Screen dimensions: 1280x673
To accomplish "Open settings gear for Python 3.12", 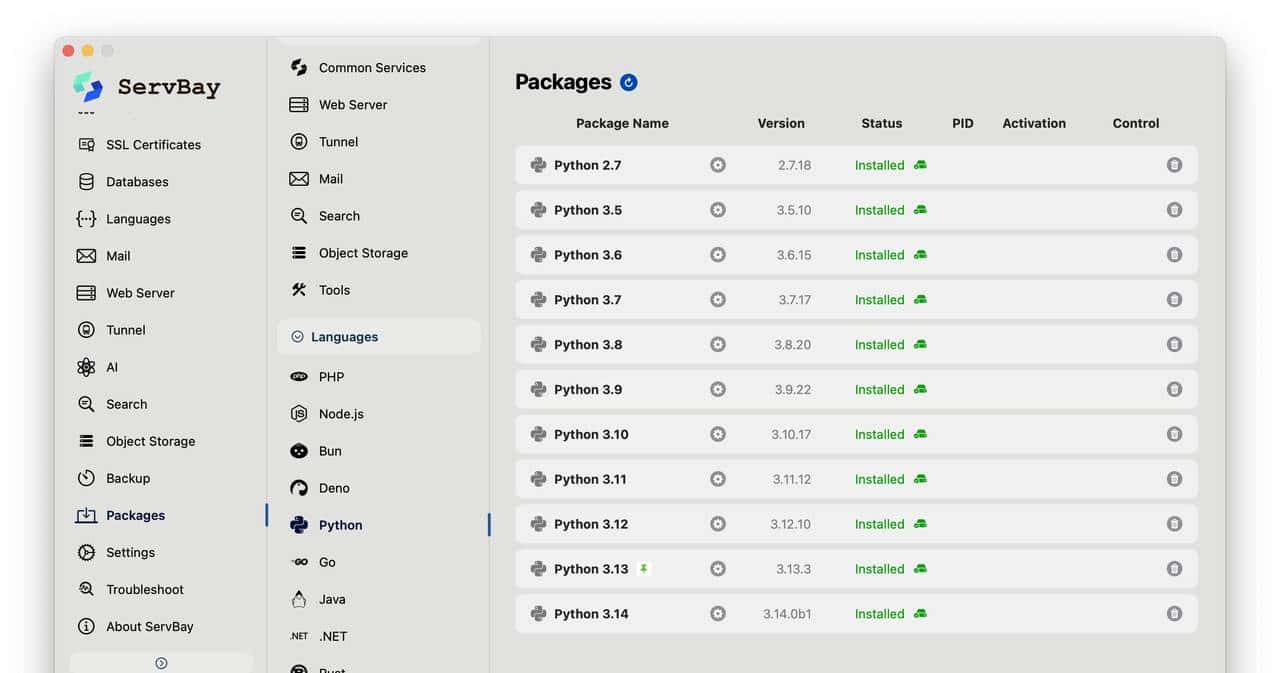I will pyautogui.click(x=717, y=524).
